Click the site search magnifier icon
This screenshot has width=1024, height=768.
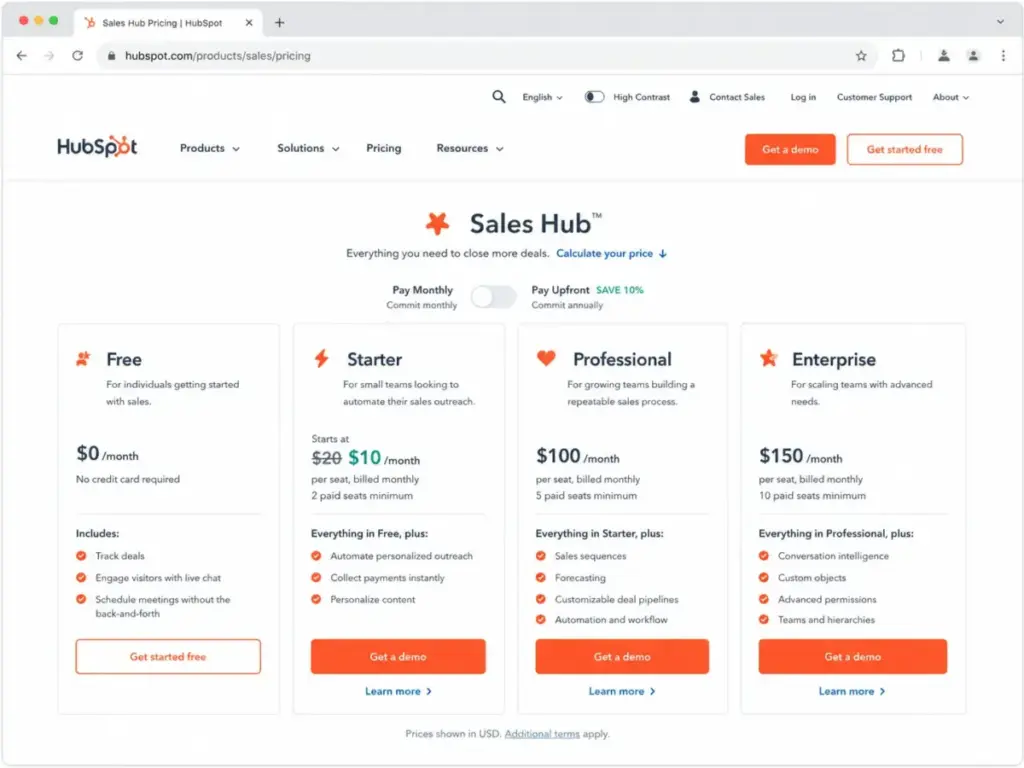(498, 97)
